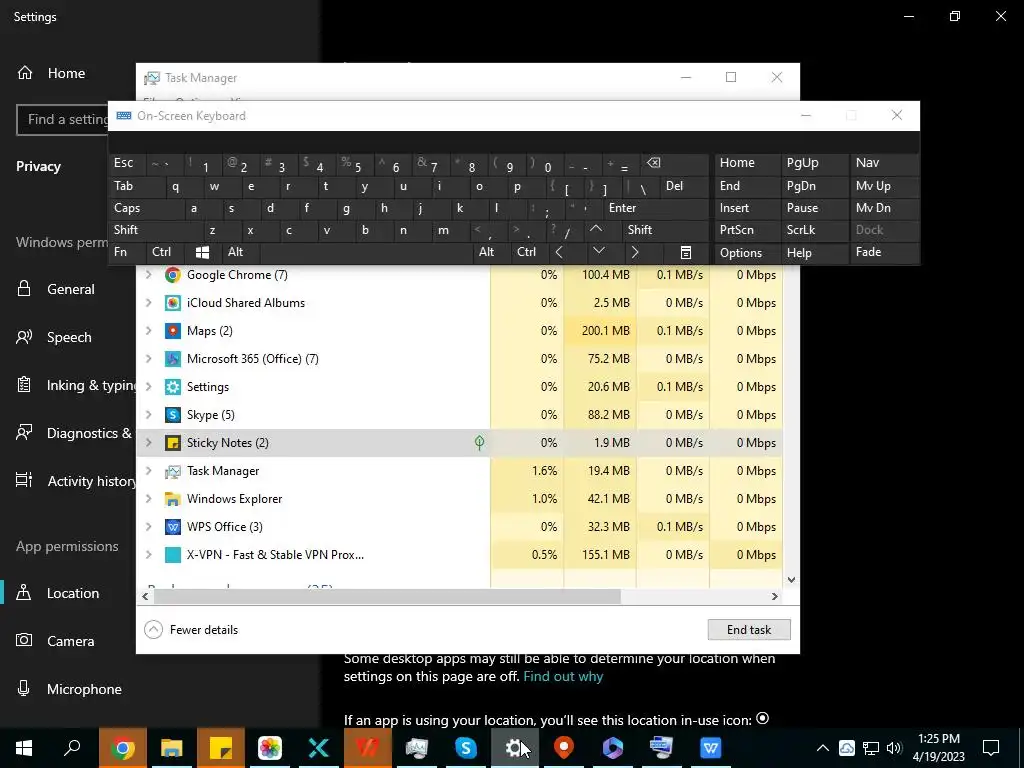The height and width of the screenshot is (768, 1024).
Task: Click the scroll down arrow in Task Manager
Action: click(791, 579)
